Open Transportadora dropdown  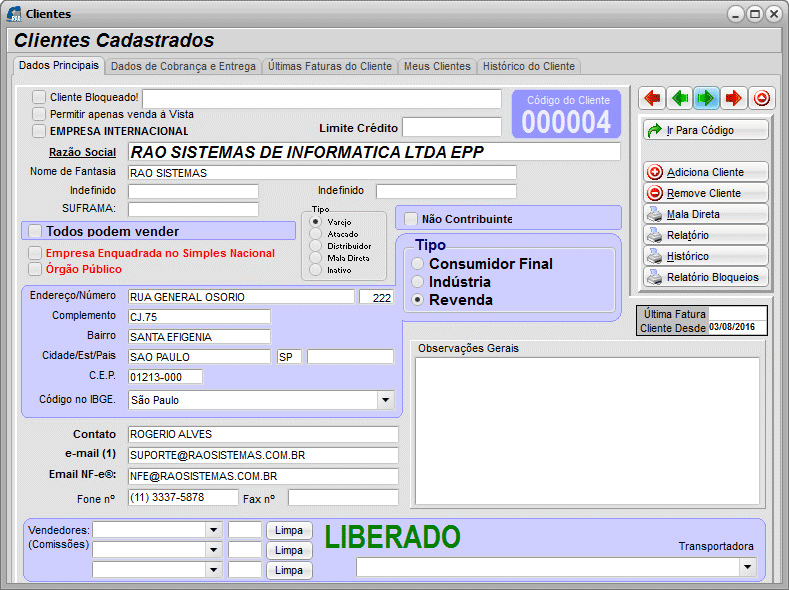748,567
